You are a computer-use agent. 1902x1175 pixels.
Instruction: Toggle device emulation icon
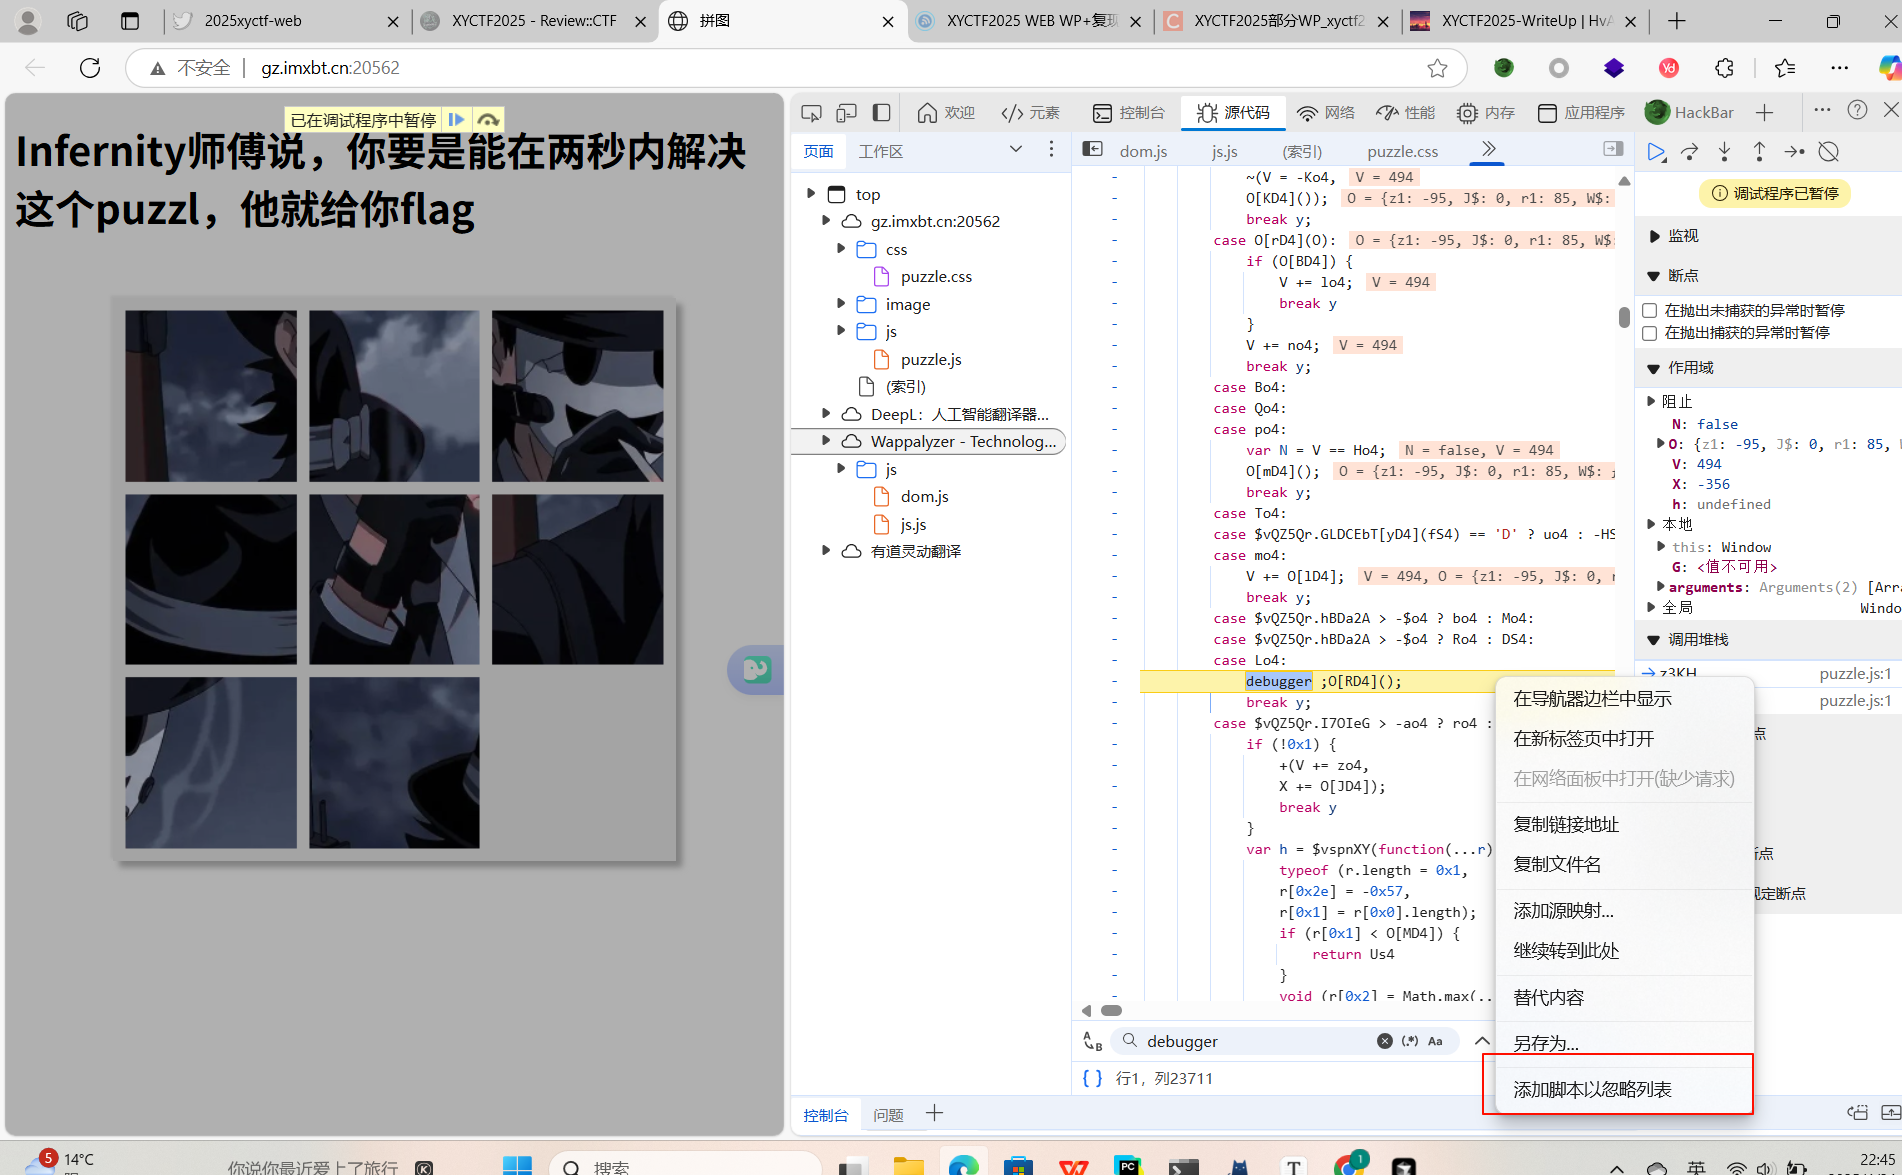[x=847, y=112]
